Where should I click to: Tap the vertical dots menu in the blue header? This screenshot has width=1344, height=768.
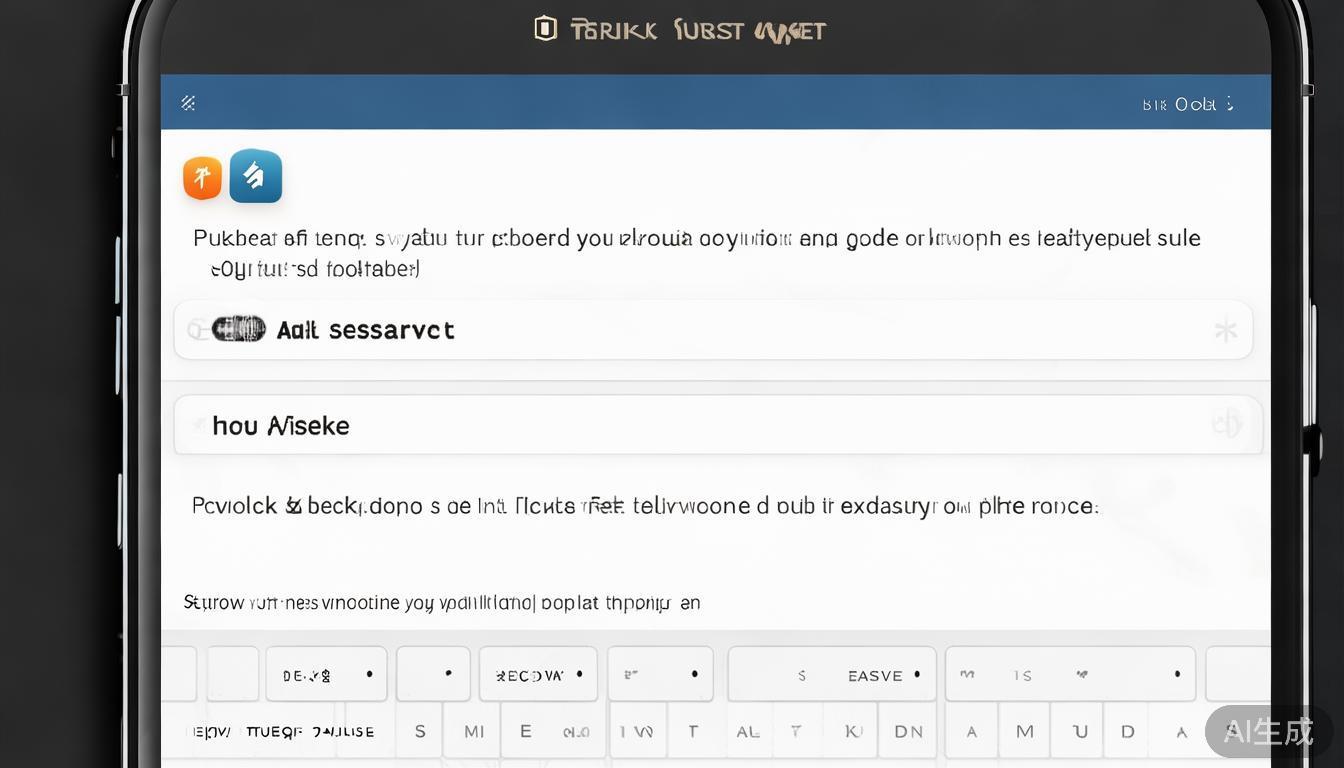click(1229, 103)
